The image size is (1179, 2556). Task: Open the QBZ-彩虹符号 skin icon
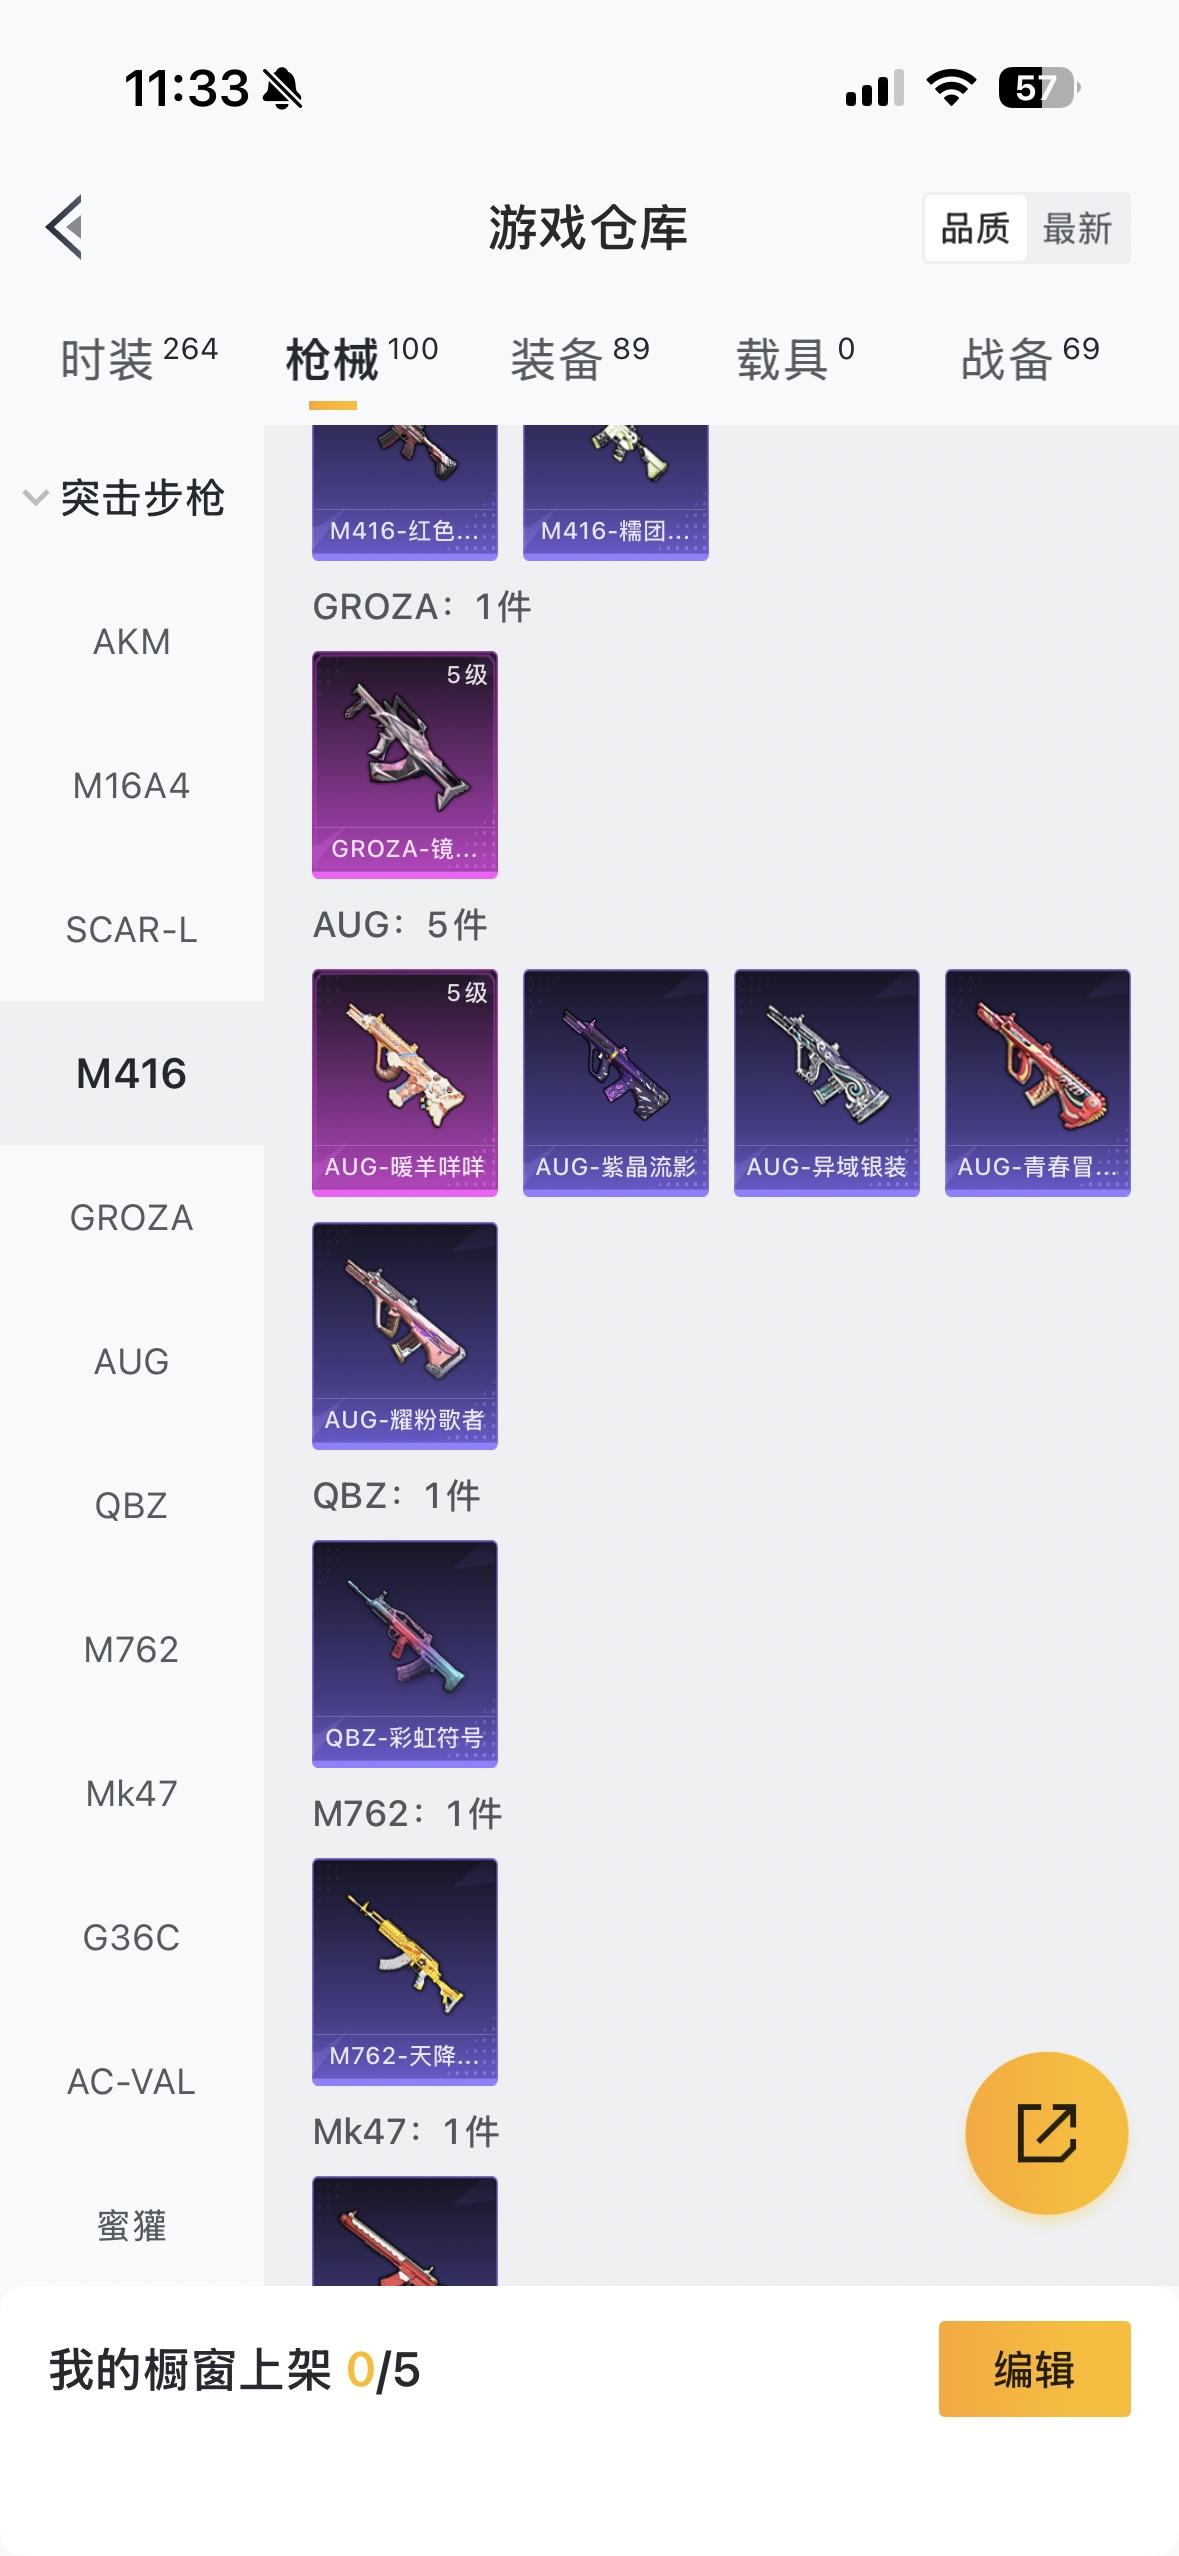tap(405, 1654)
